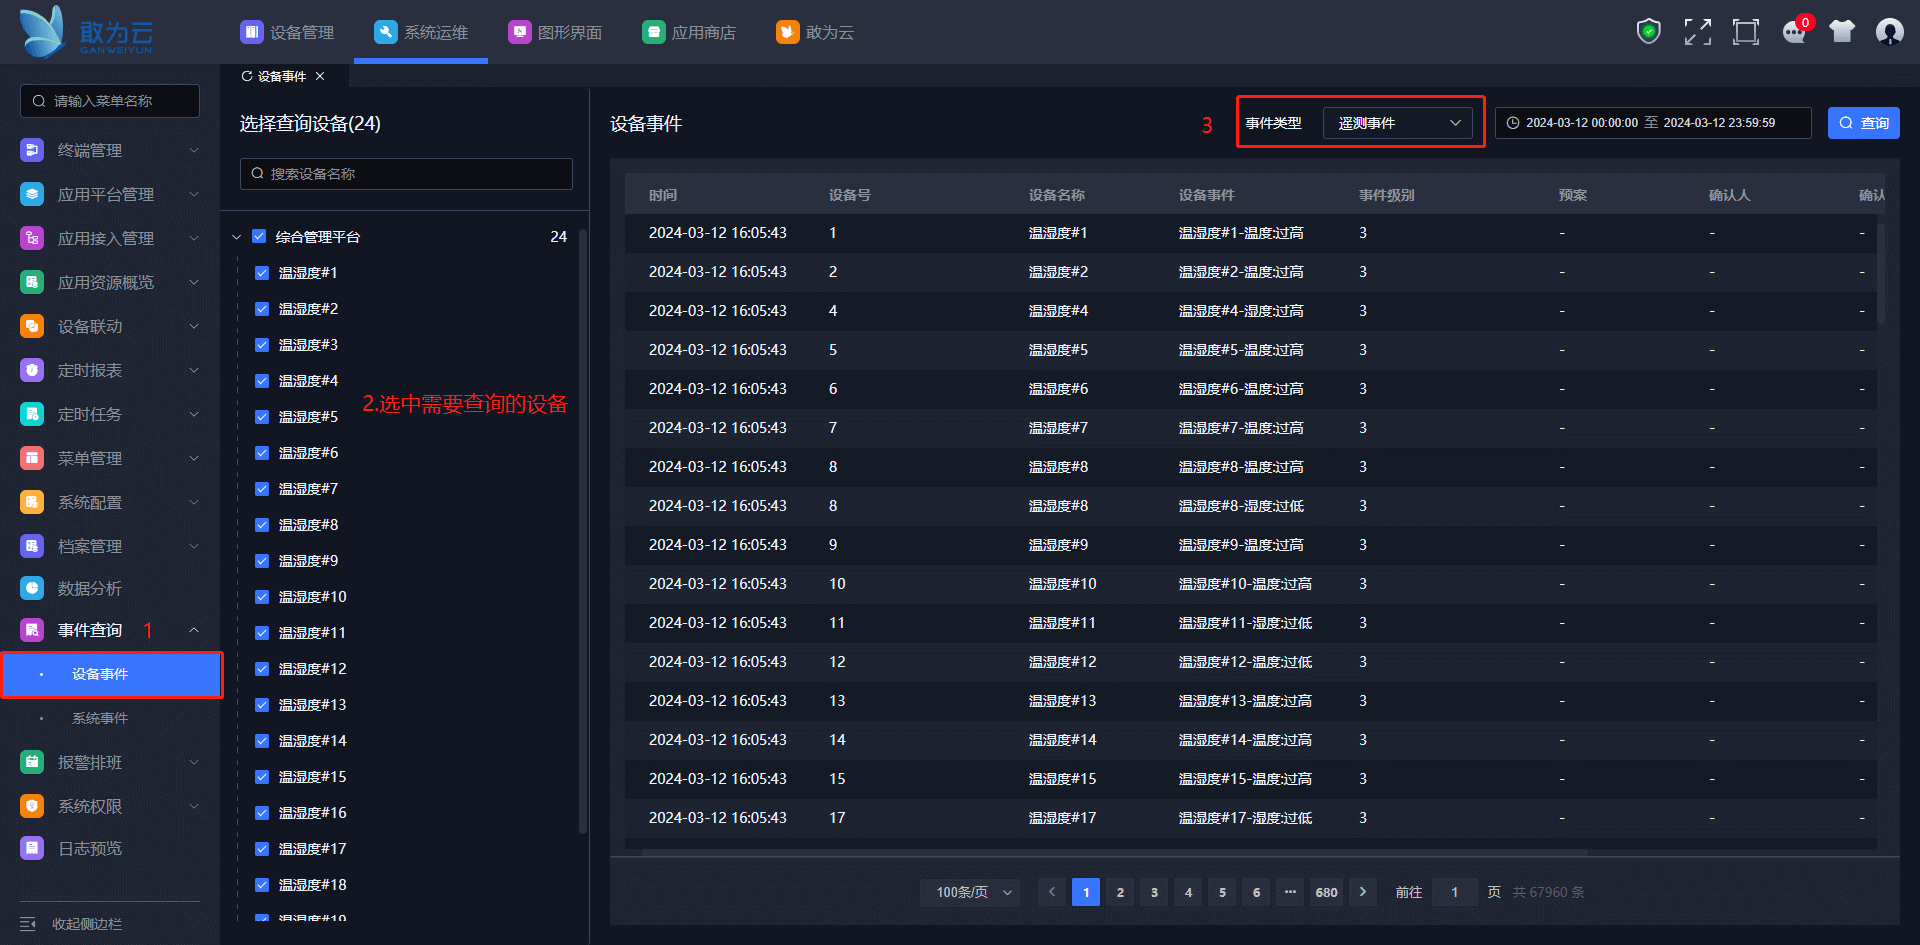
Task: Open the messages chat bubble icon
Action: tap(1794, 32)
